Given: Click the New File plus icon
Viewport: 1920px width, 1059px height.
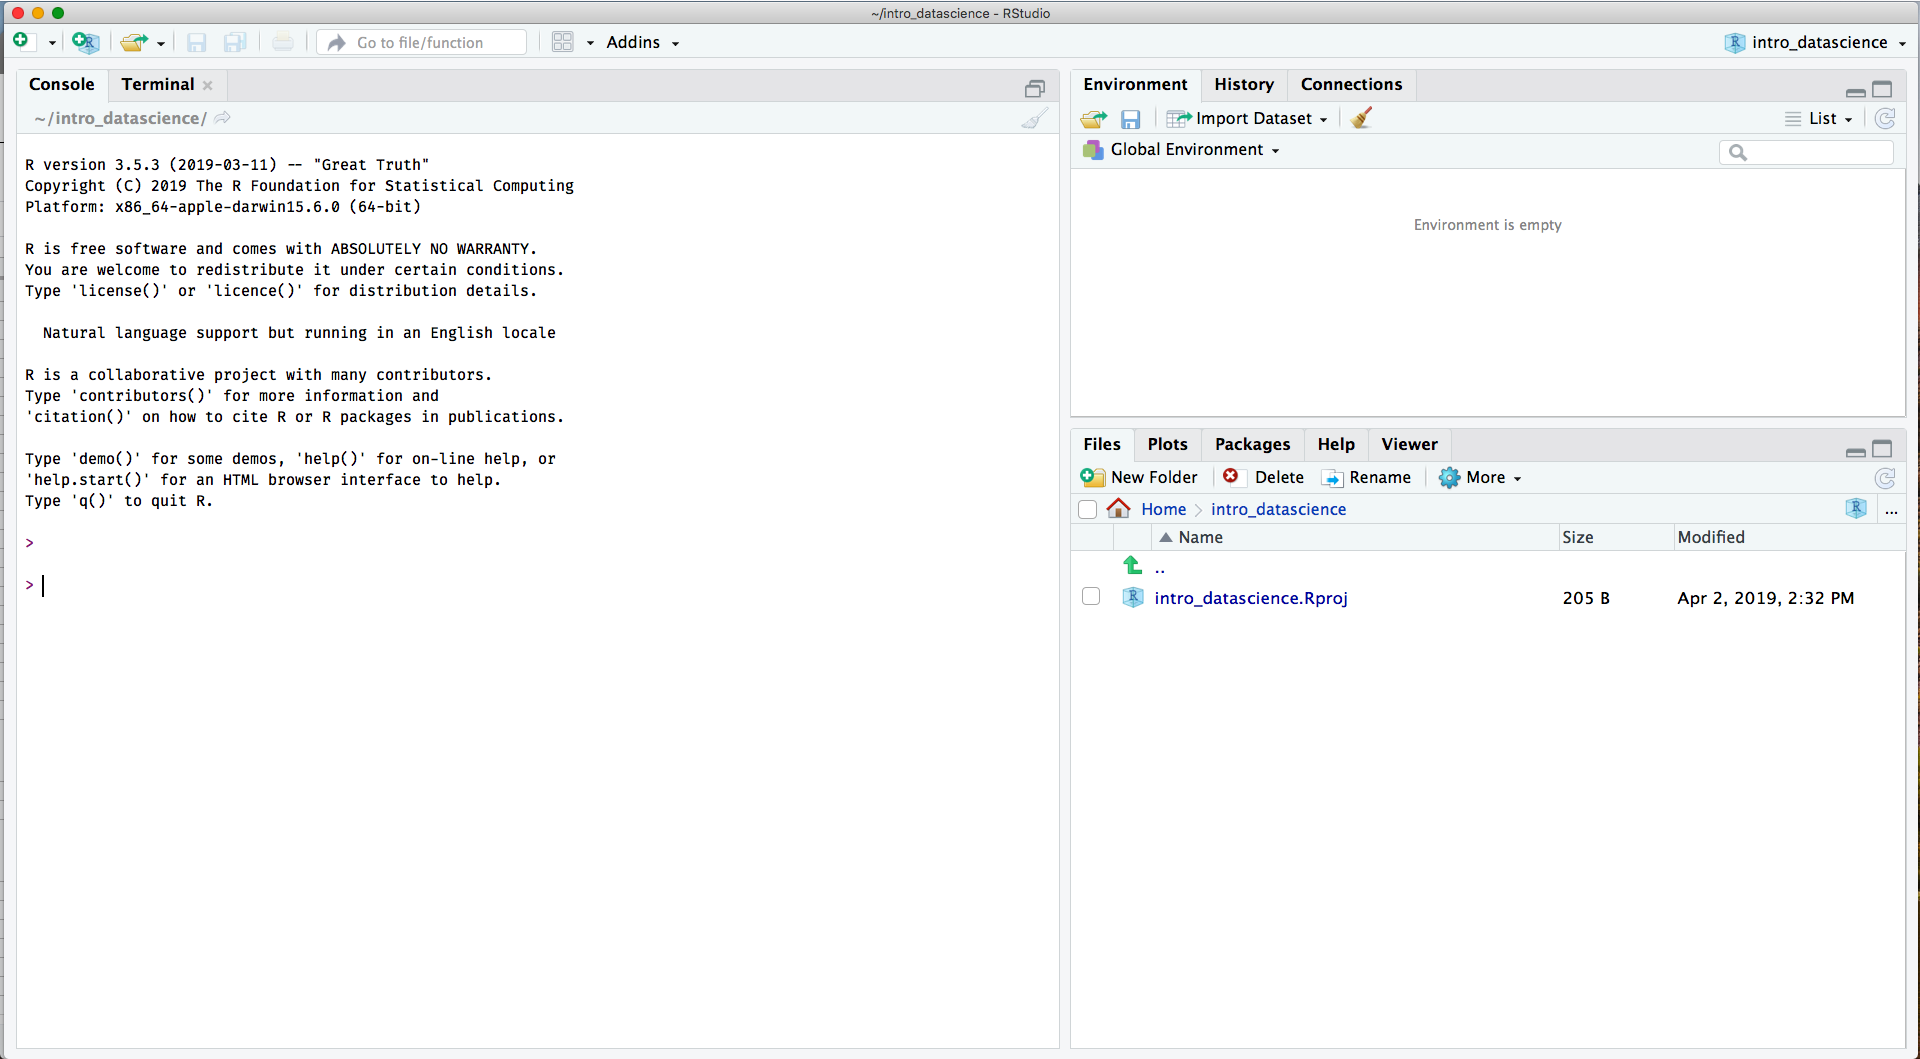Looking at the screenshot, I should (x=21, y=41).
